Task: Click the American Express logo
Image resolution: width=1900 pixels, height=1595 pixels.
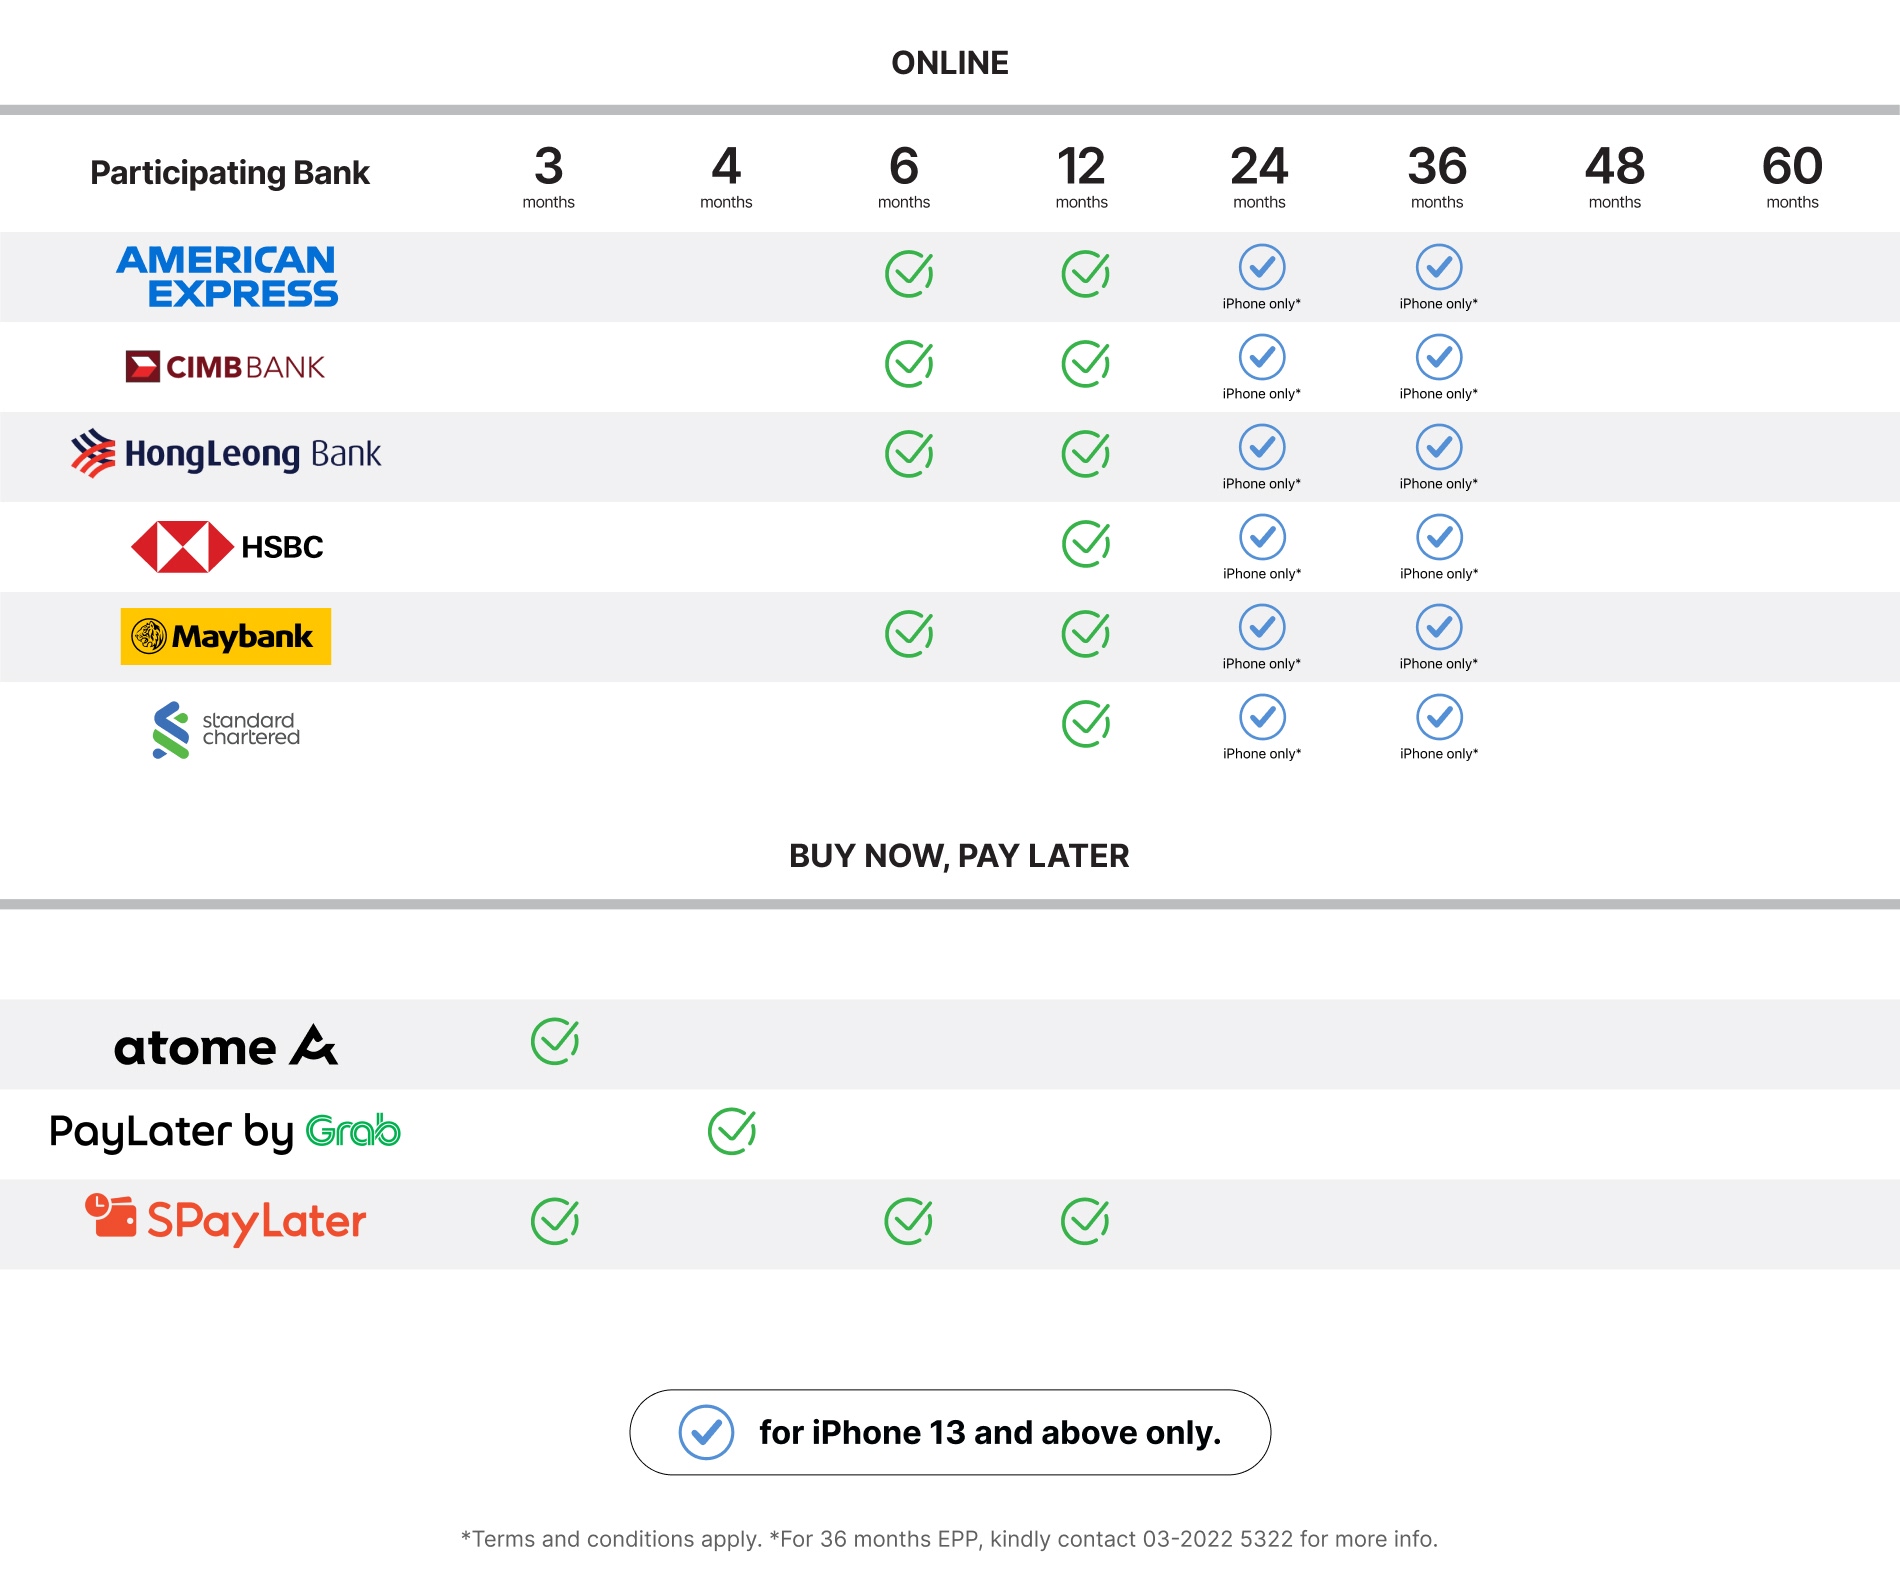Action: pos(228,276)
